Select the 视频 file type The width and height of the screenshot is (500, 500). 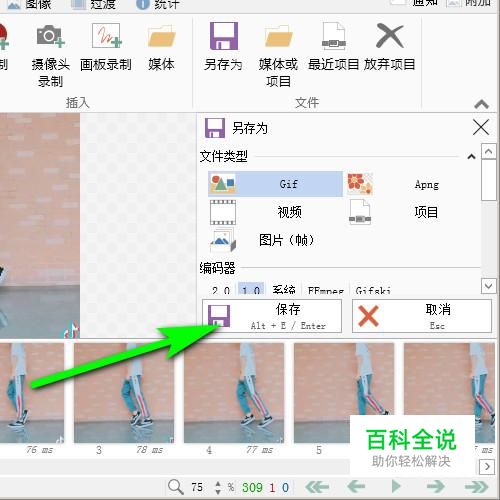275,212
